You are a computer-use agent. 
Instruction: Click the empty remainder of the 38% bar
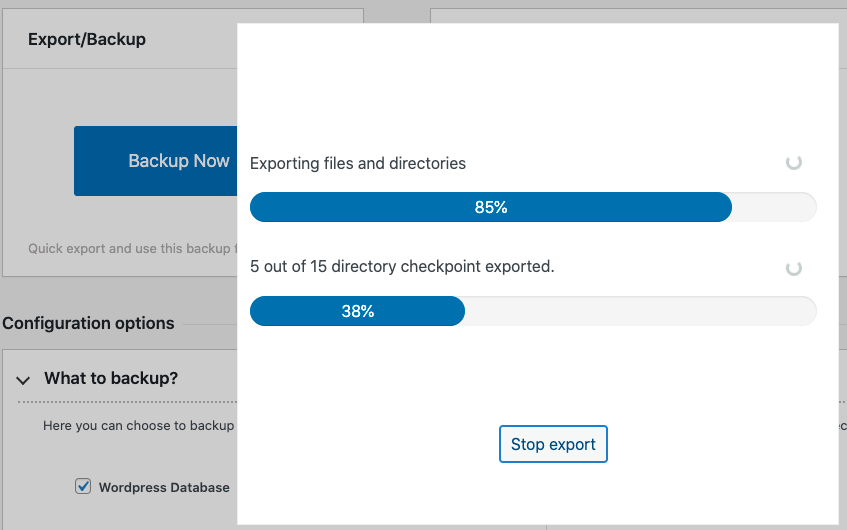(641, 311)
